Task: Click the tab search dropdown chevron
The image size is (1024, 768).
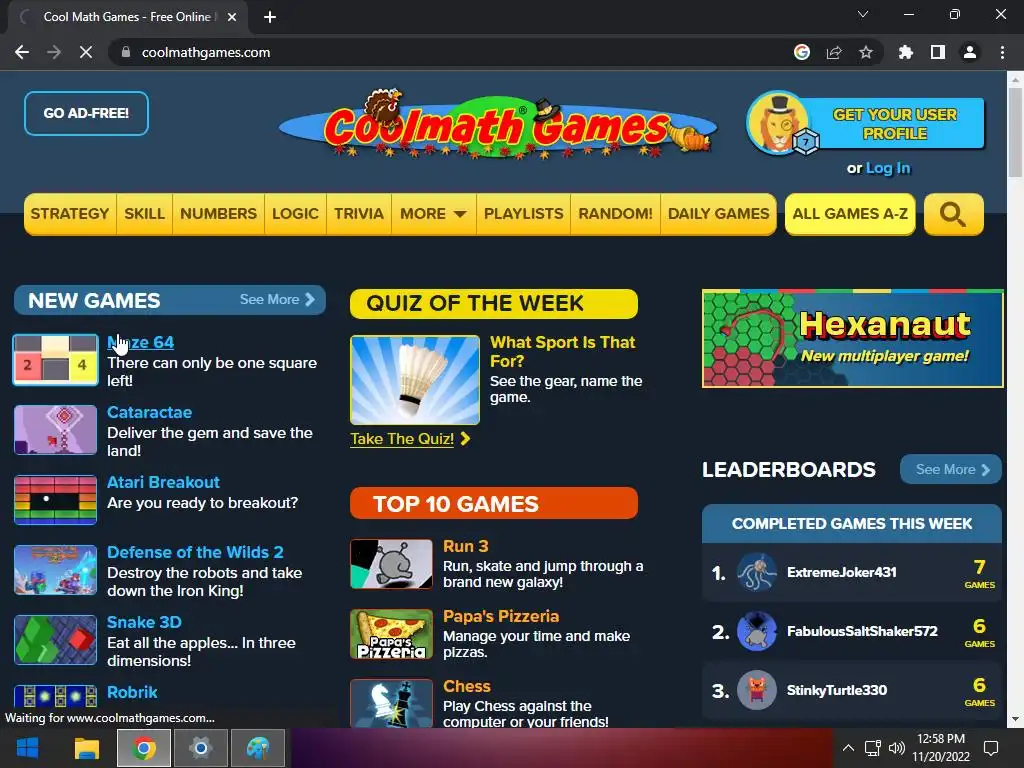Action: click(863, 14)
